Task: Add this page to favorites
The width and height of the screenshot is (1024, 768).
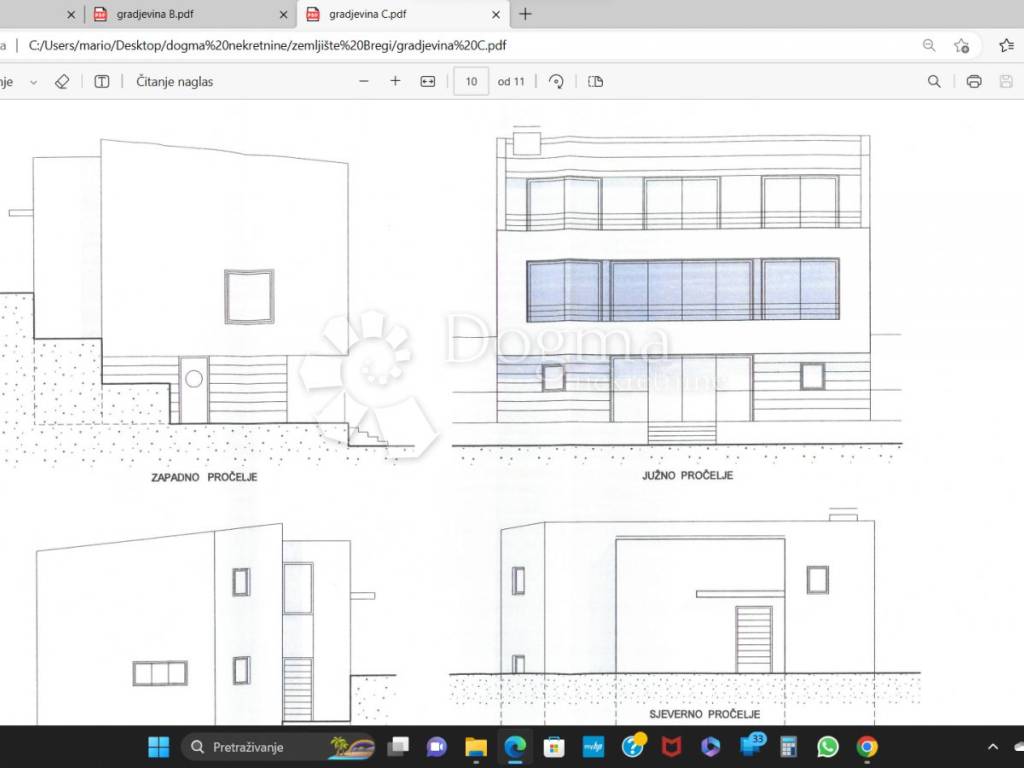Action: [962, 45]
